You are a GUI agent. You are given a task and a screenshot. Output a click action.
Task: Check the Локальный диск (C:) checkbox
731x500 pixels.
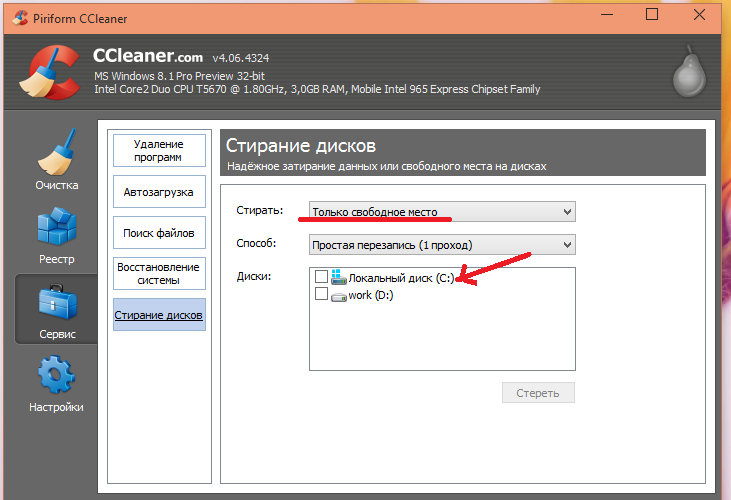(x=321, y=276)
